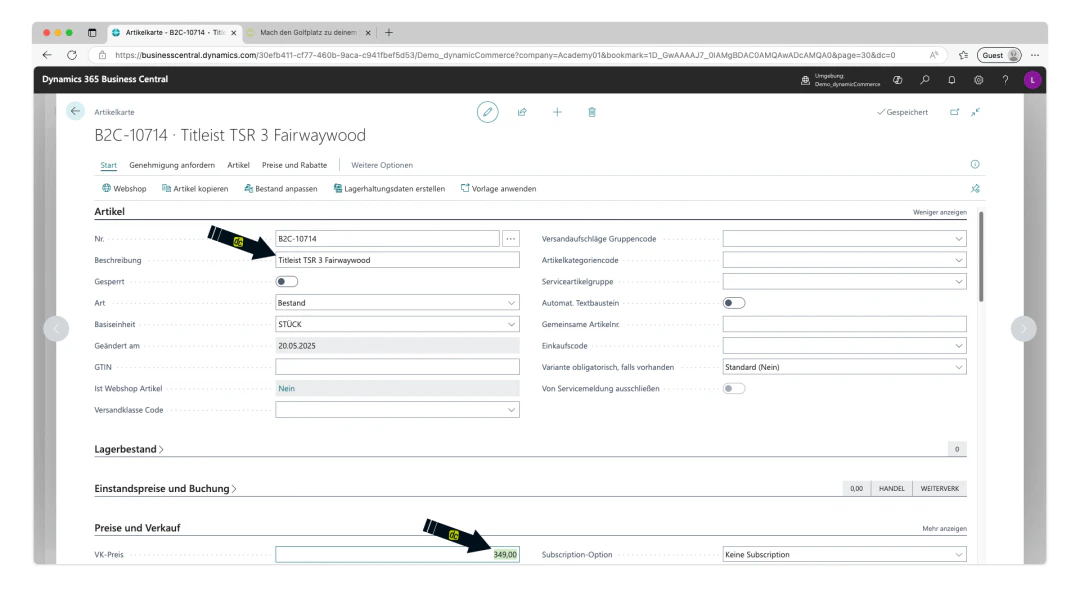This screenshot has height=608, width=1080.
Task: Click Weniger anzeigen link
Action: (939, 212)
